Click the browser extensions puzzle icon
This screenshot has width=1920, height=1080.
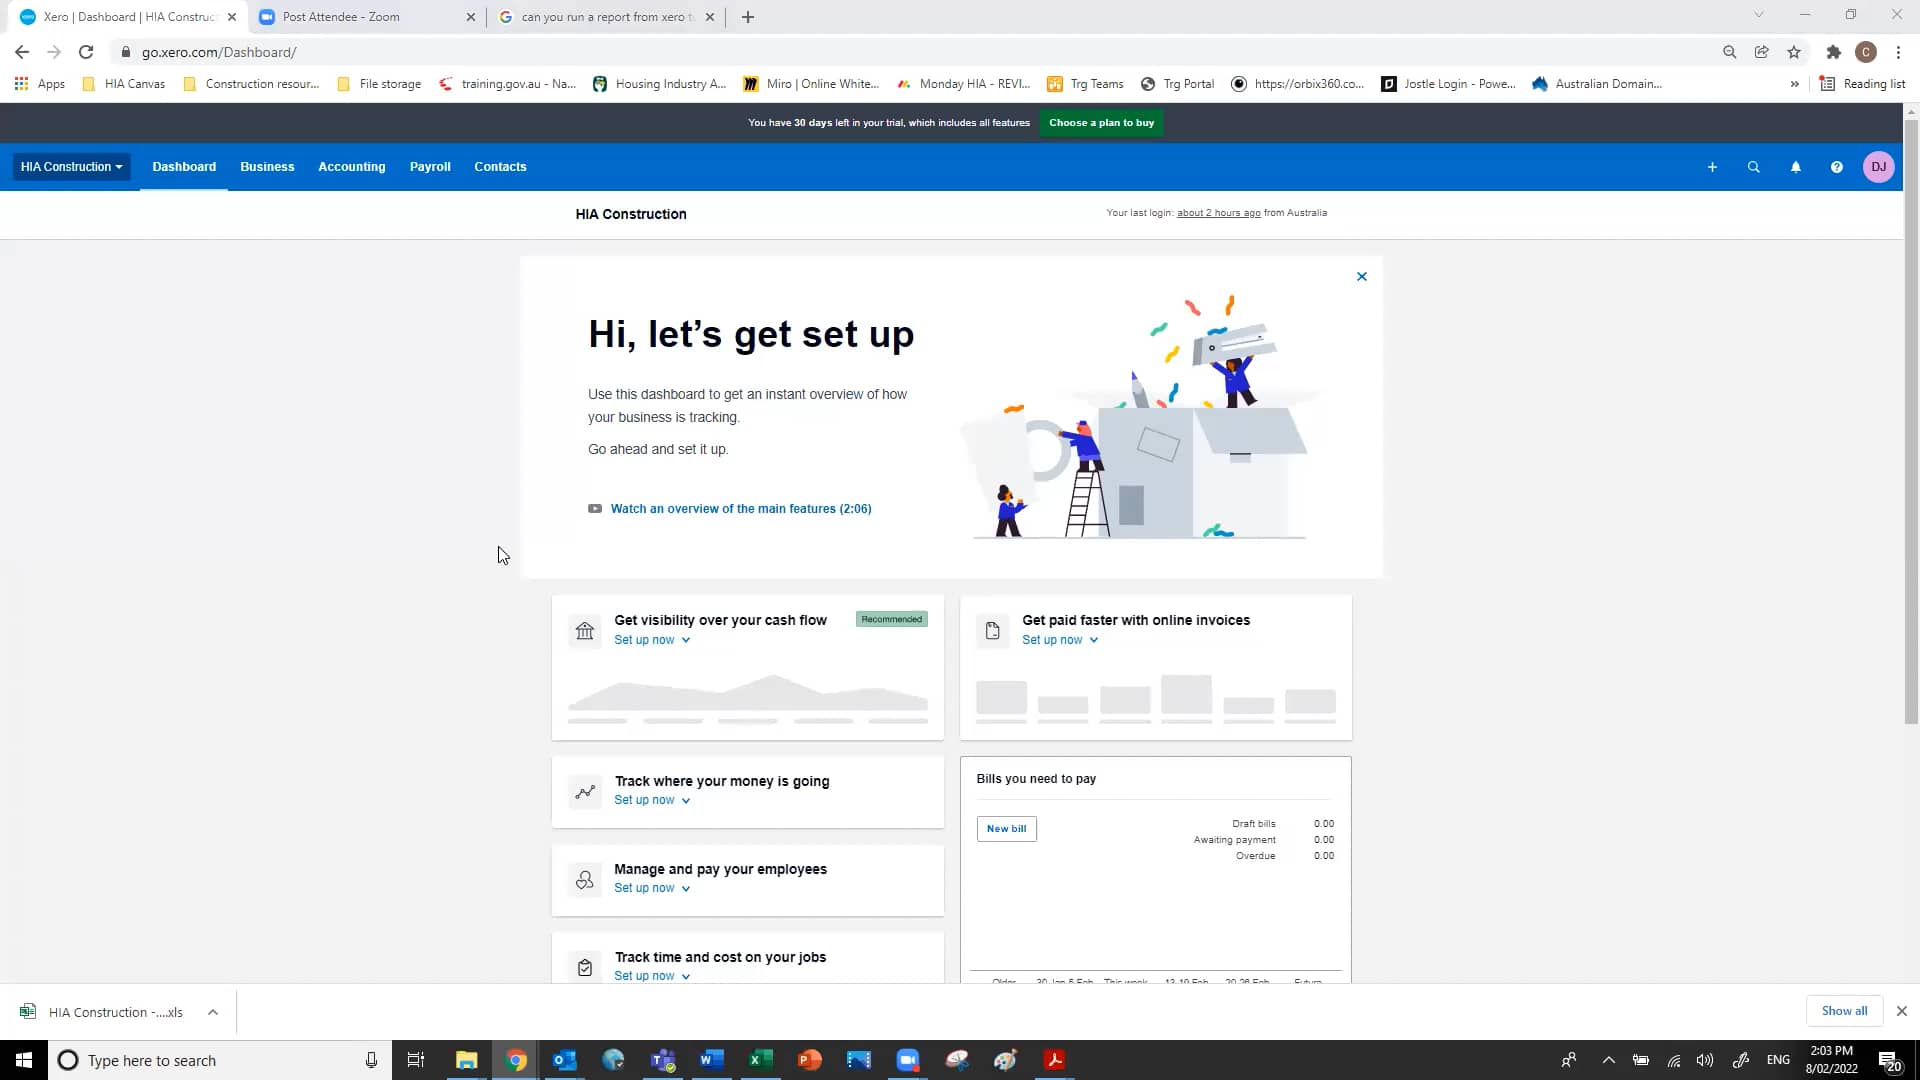coord(1833,52)
